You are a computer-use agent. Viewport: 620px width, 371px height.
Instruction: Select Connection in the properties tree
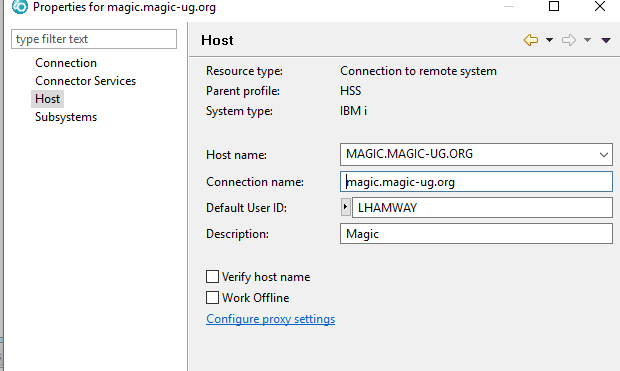point(66,63)
